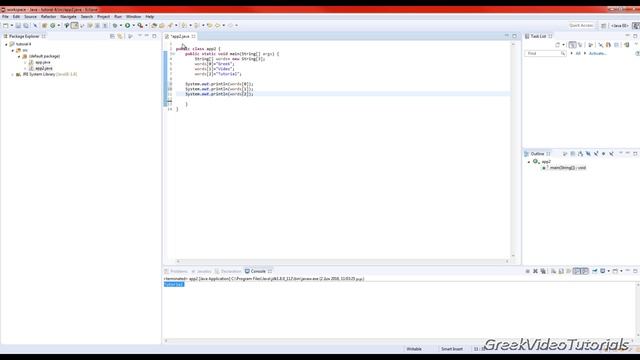
Task: Click the Forward navigation arrow
Action: click(x=230, y=25)
